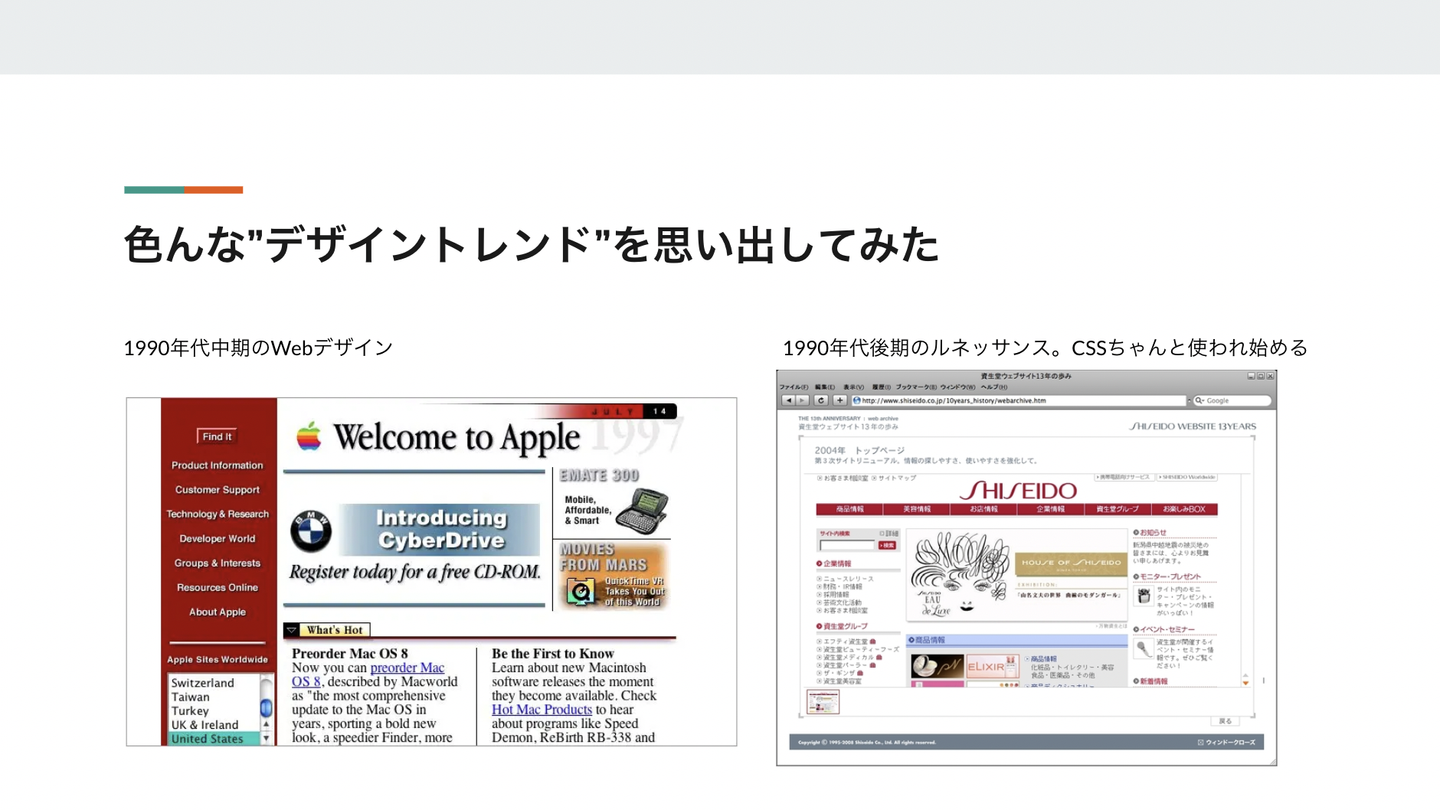Click the eMate 300 laptop image
Viewport: 1440px width, 810px height.
(641, 509)
